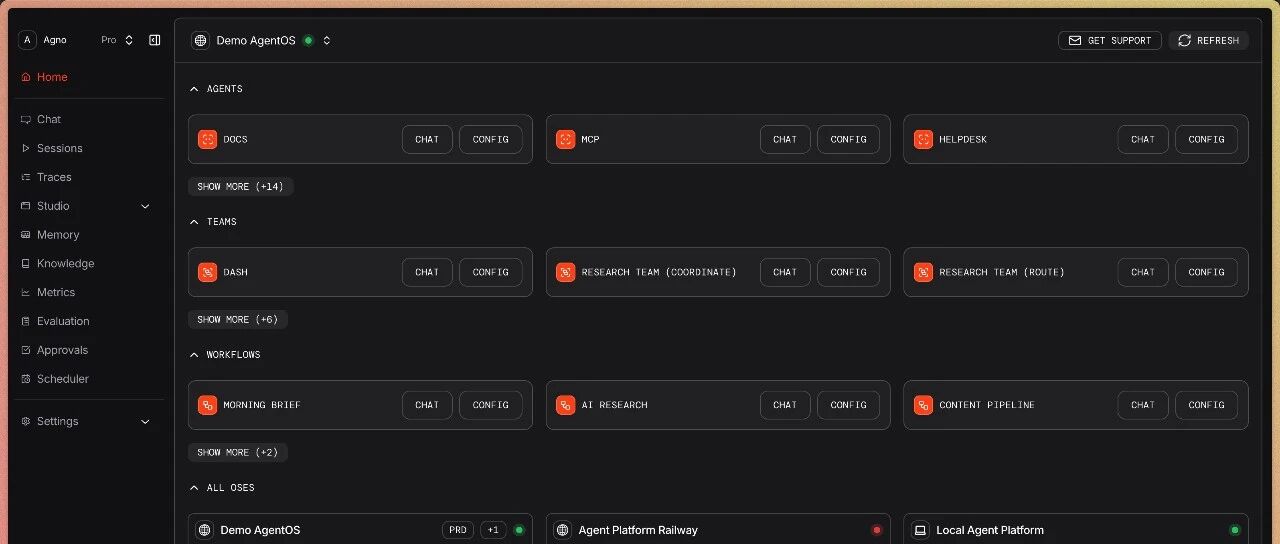This screenshot has width=1280, height=544.
Task: Collapse the sidebar with the panel icon
Action: pos(155,40)
